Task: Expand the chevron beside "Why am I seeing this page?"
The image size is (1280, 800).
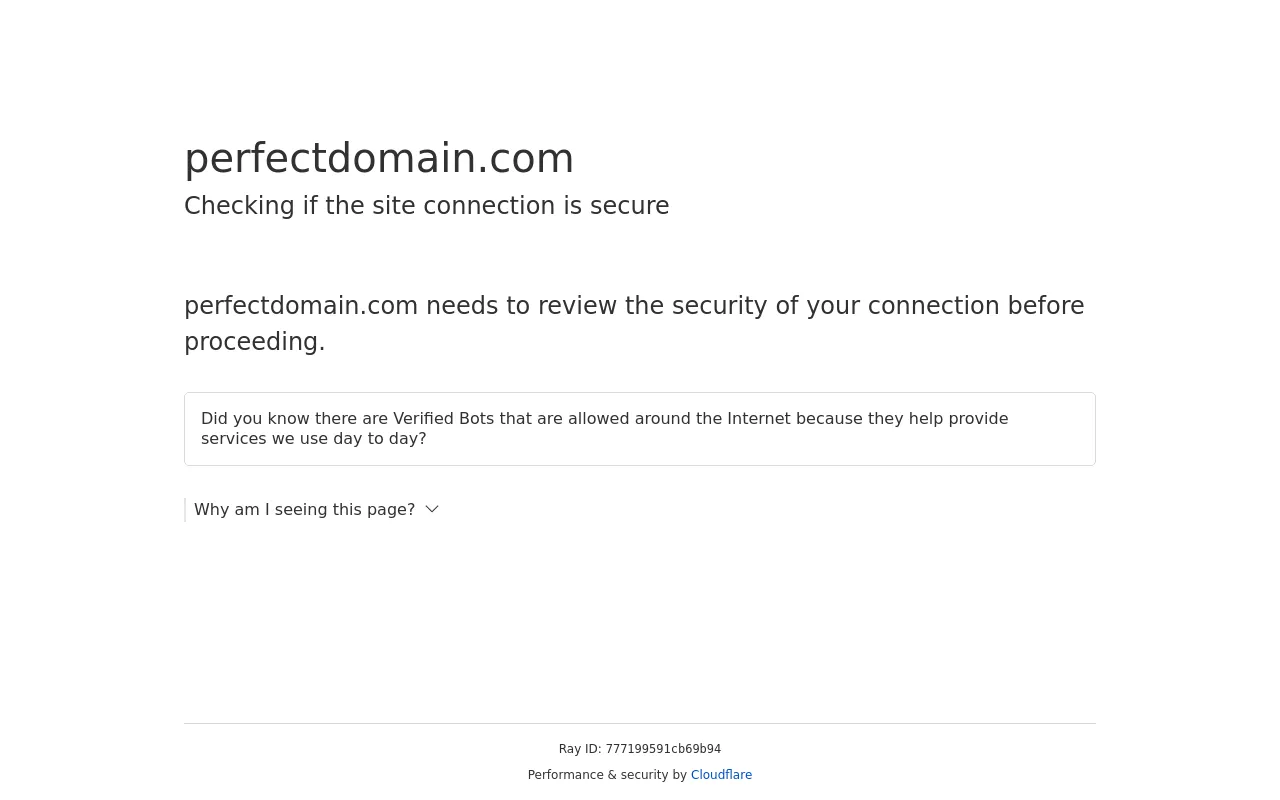Action: click(432, 509)
